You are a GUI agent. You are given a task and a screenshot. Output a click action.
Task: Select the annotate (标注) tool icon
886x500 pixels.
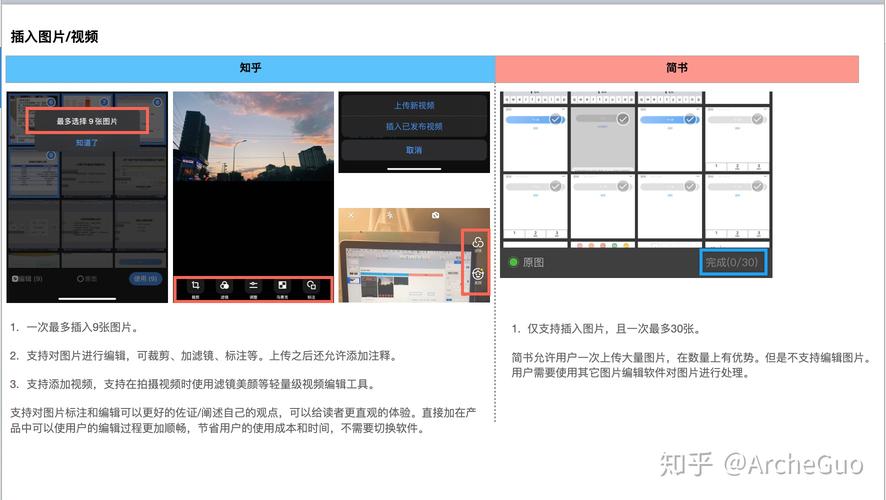tap(311, 287)
